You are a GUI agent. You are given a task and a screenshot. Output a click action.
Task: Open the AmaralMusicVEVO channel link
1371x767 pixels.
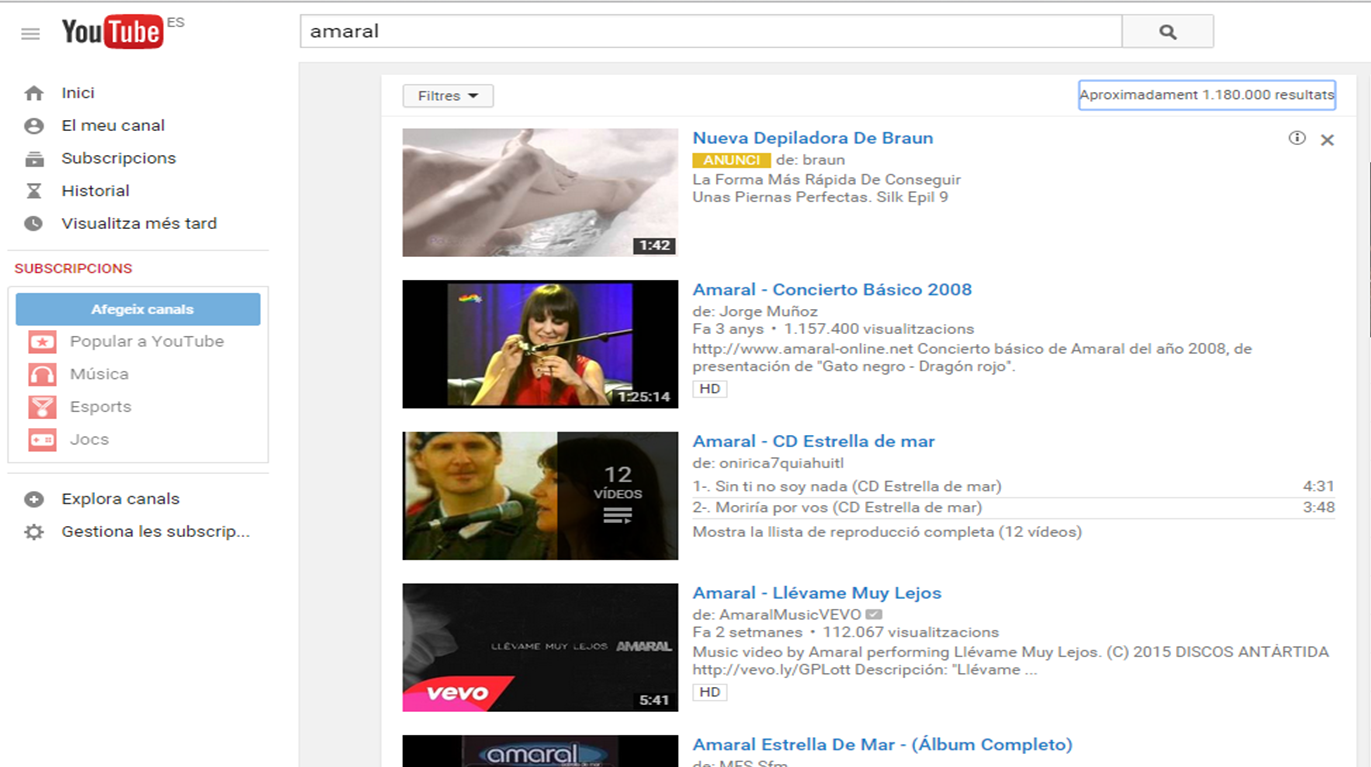[x=791, y=614]
